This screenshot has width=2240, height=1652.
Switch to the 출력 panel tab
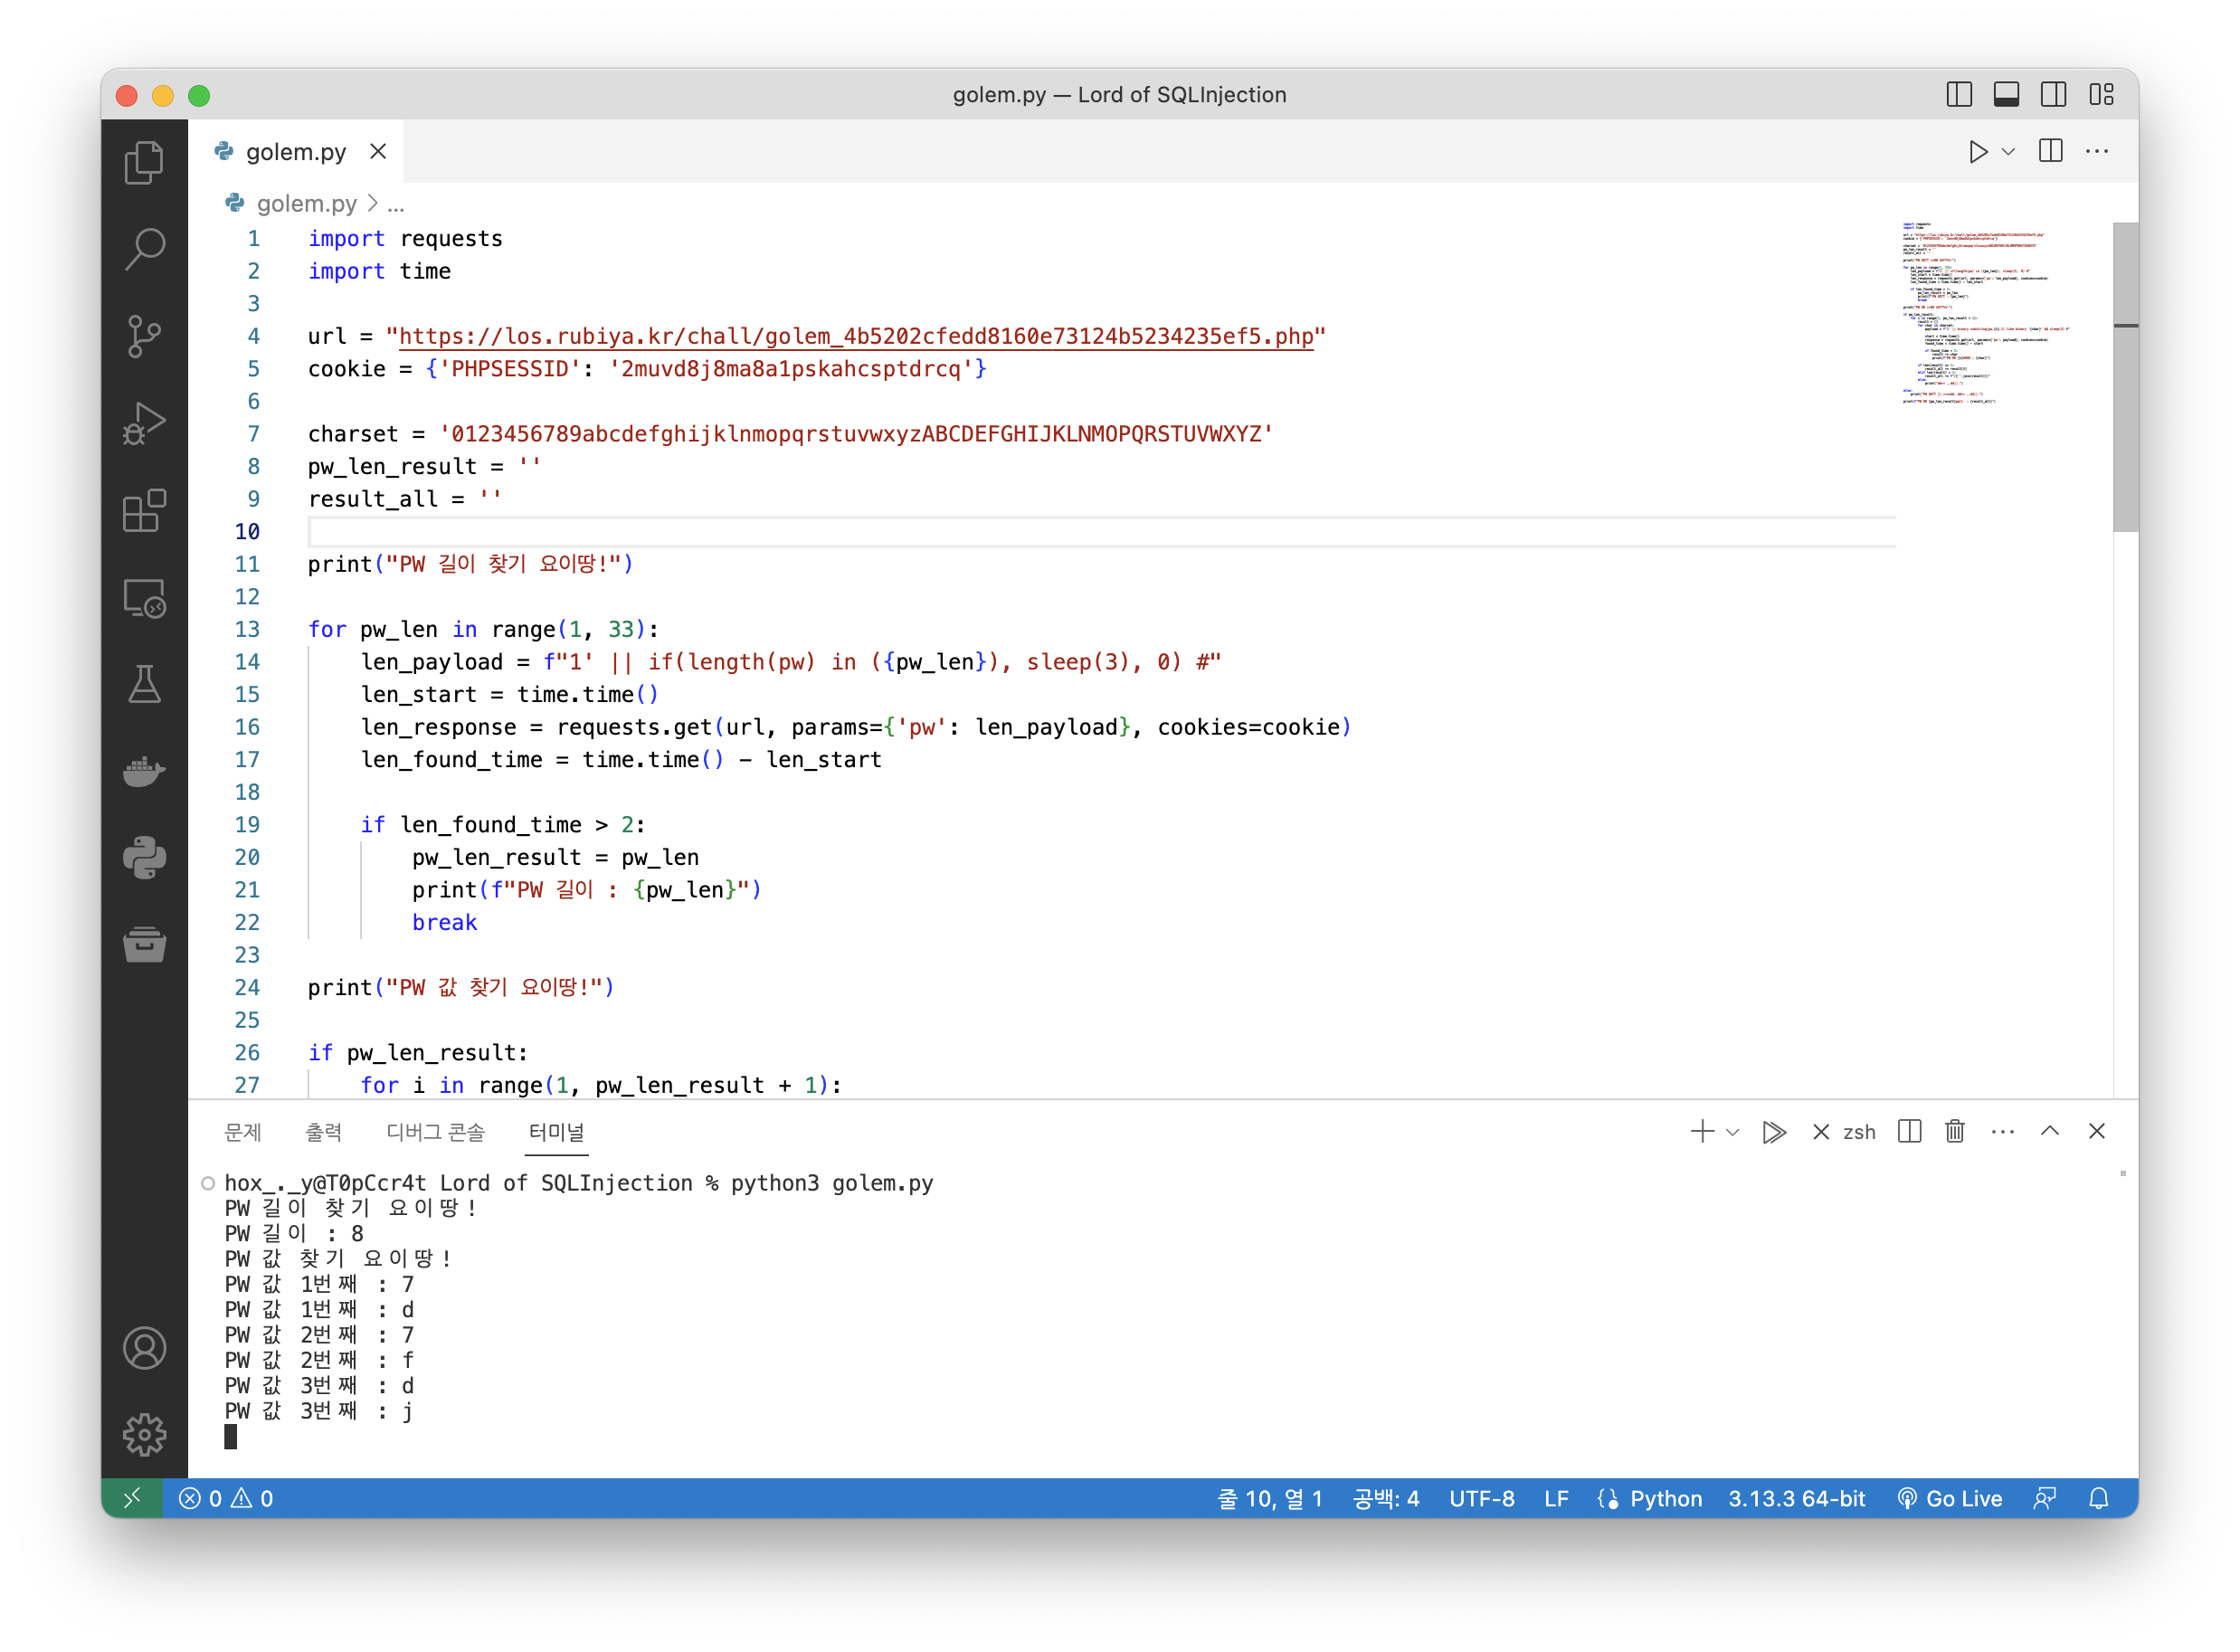tap(323, 1132)
